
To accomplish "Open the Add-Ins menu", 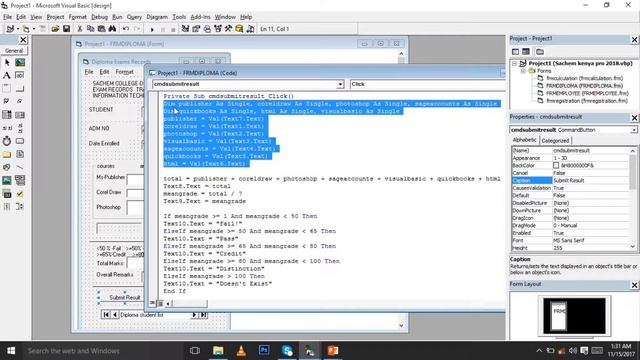I will coord(200,17).
